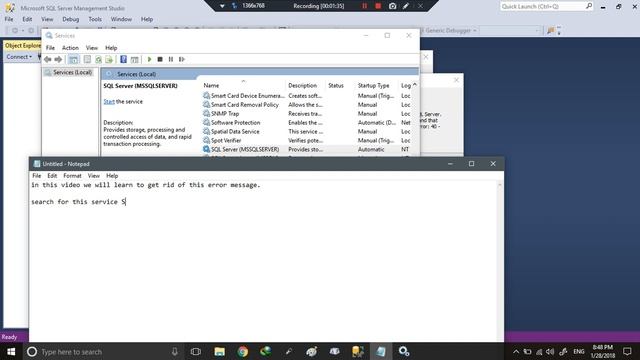Open the Action menu in Services window
The height and width of the screenshot is (360, 640).
[x=70, y=48]
